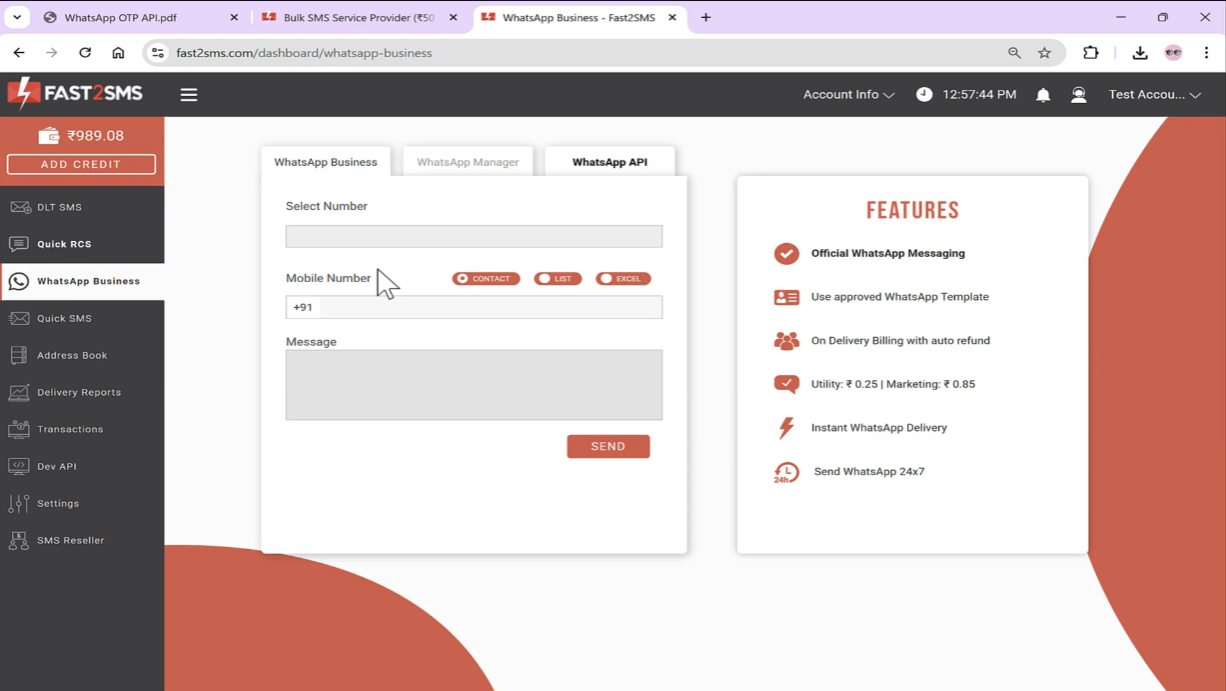Open SMS Reseller sidebar item
Viewport: 1226px width, 691px height.
point(70,540)
